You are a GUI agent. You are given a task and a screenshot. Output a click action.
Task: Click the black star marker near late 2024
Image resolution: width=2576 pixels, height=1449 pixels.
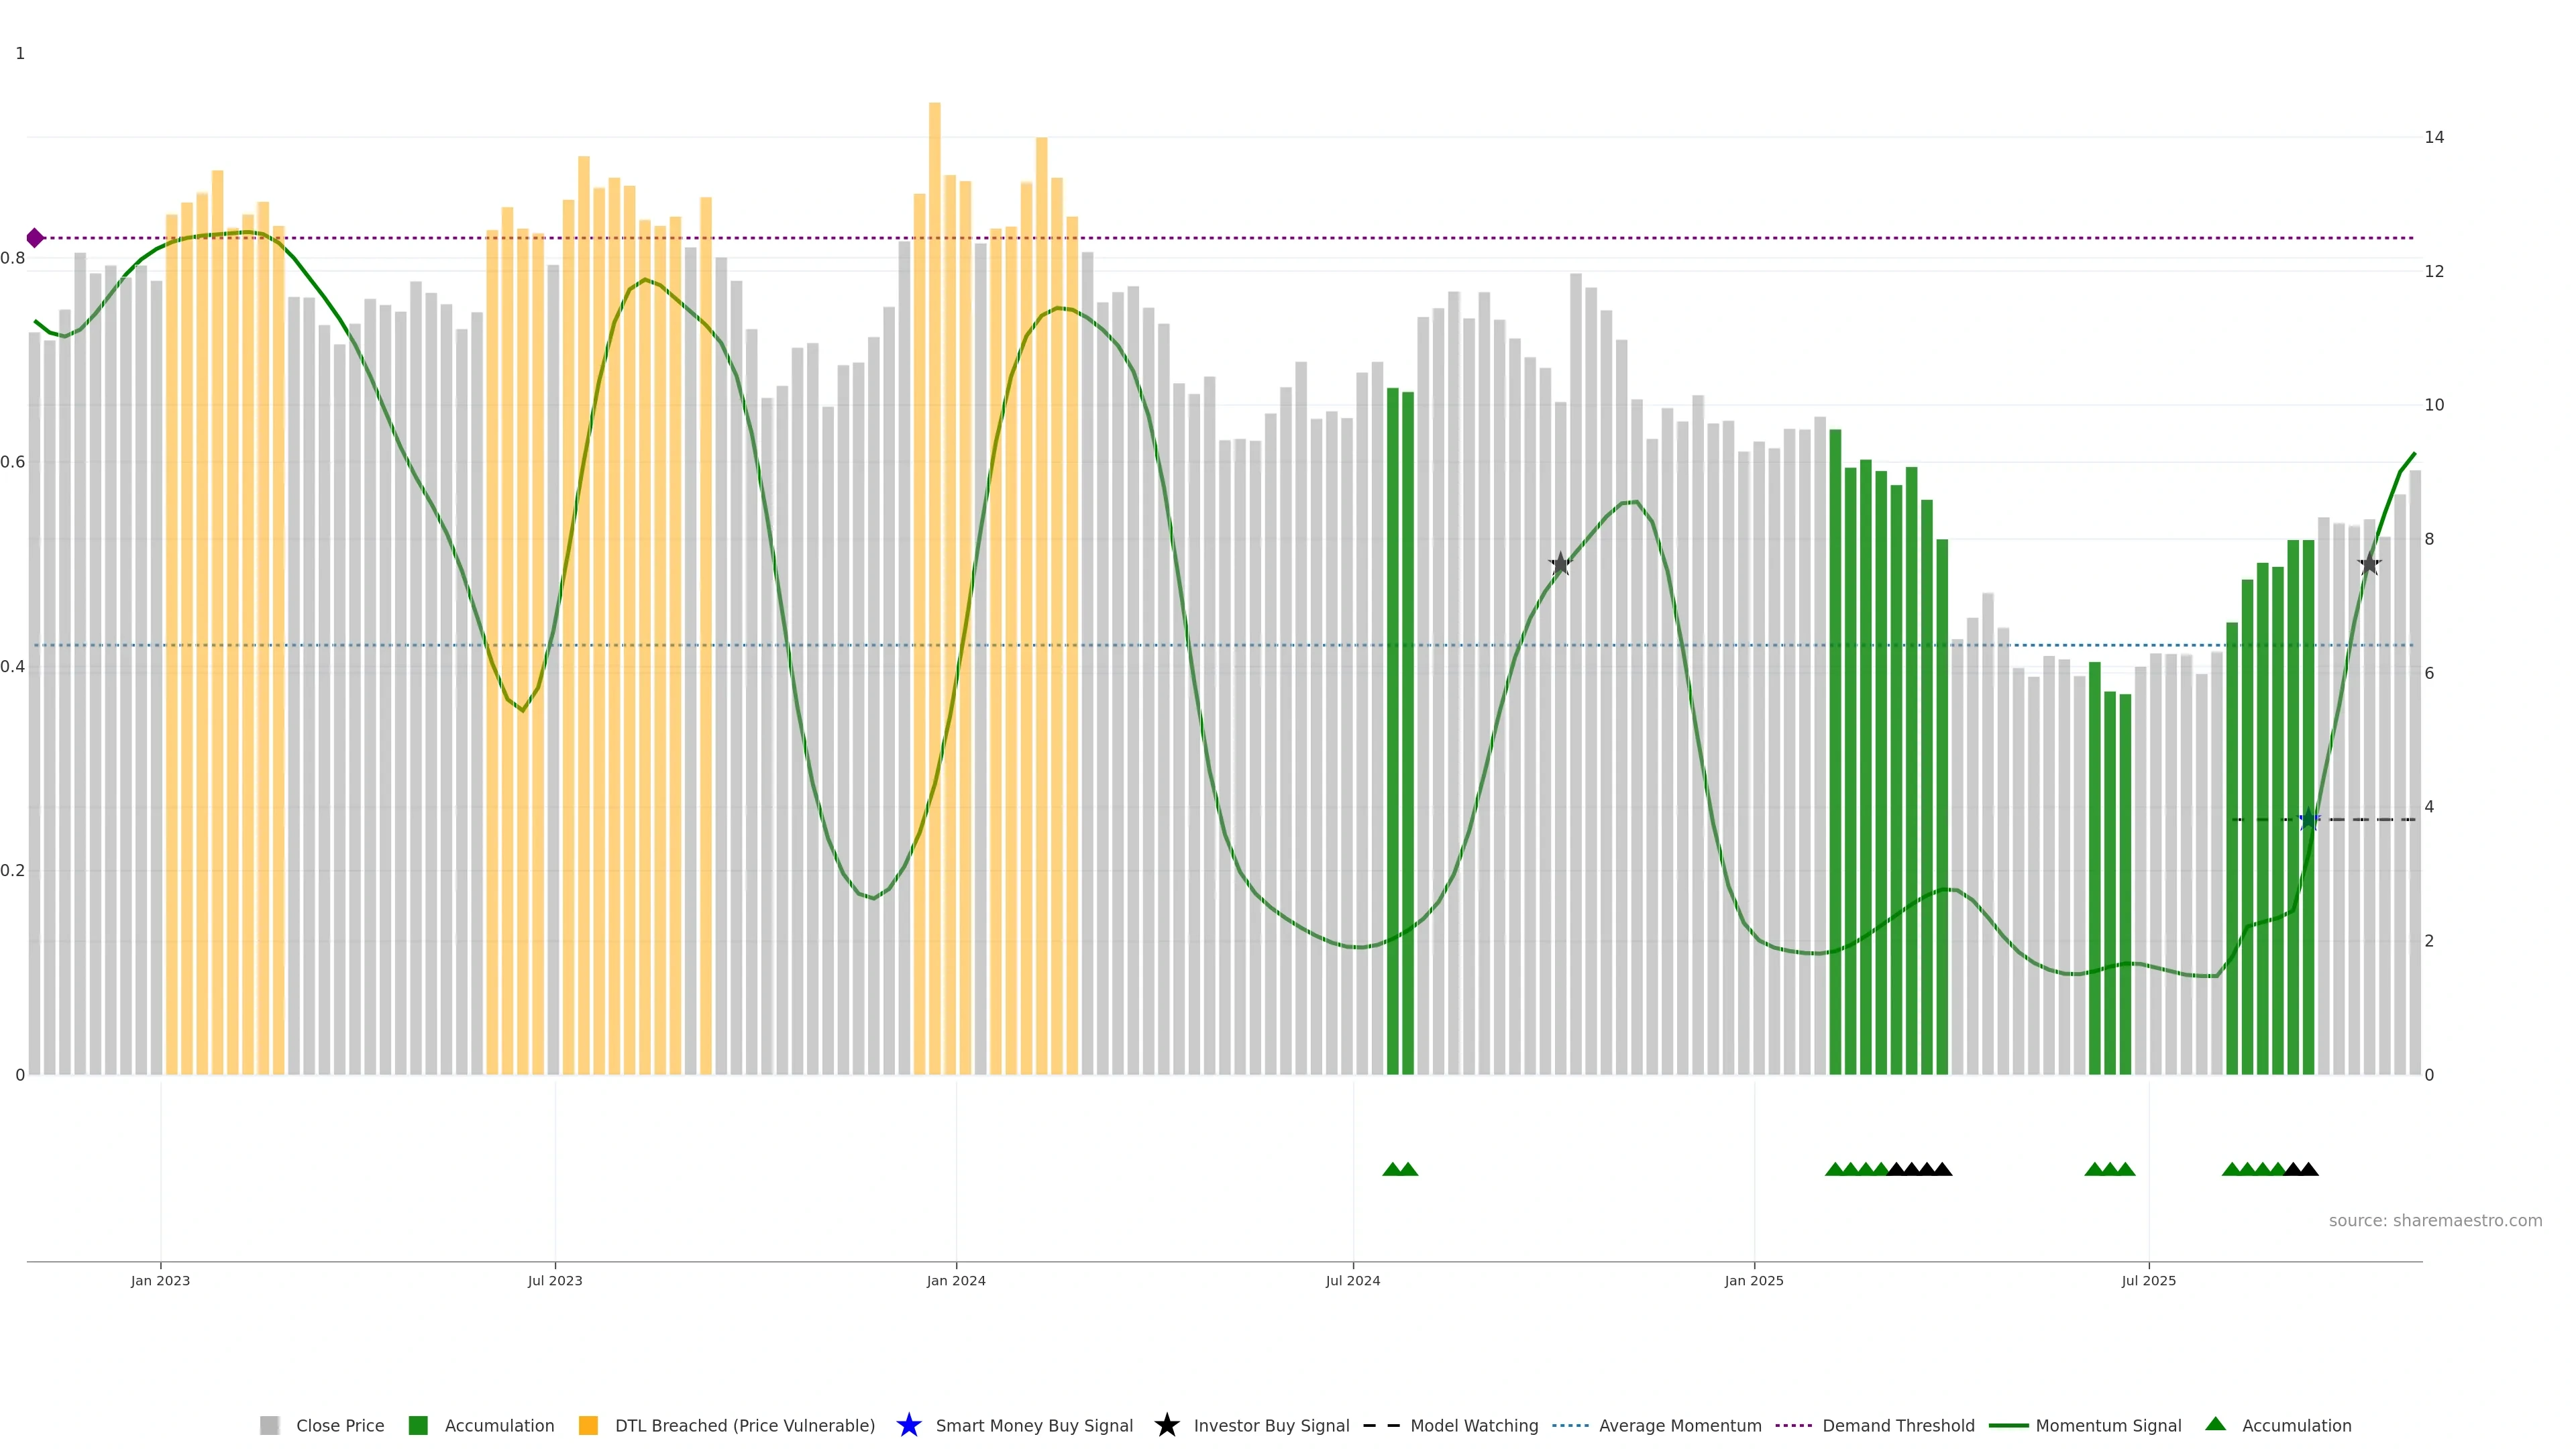(x=1560, y=564)
